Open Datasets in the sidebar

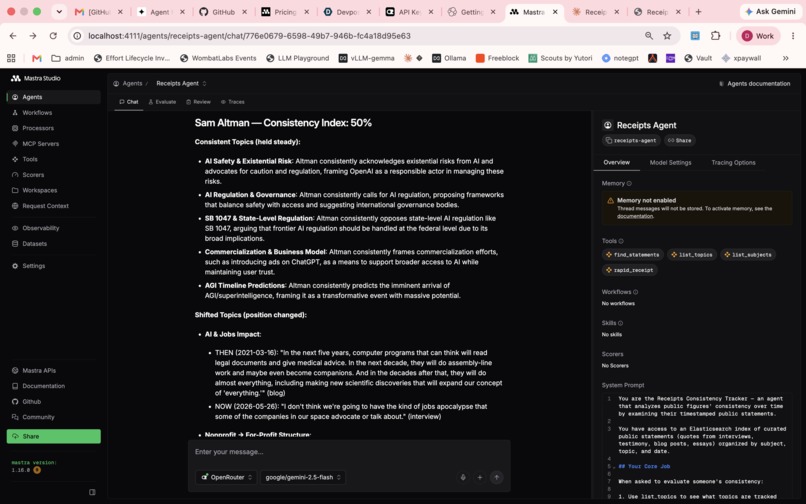coord(53,244)
